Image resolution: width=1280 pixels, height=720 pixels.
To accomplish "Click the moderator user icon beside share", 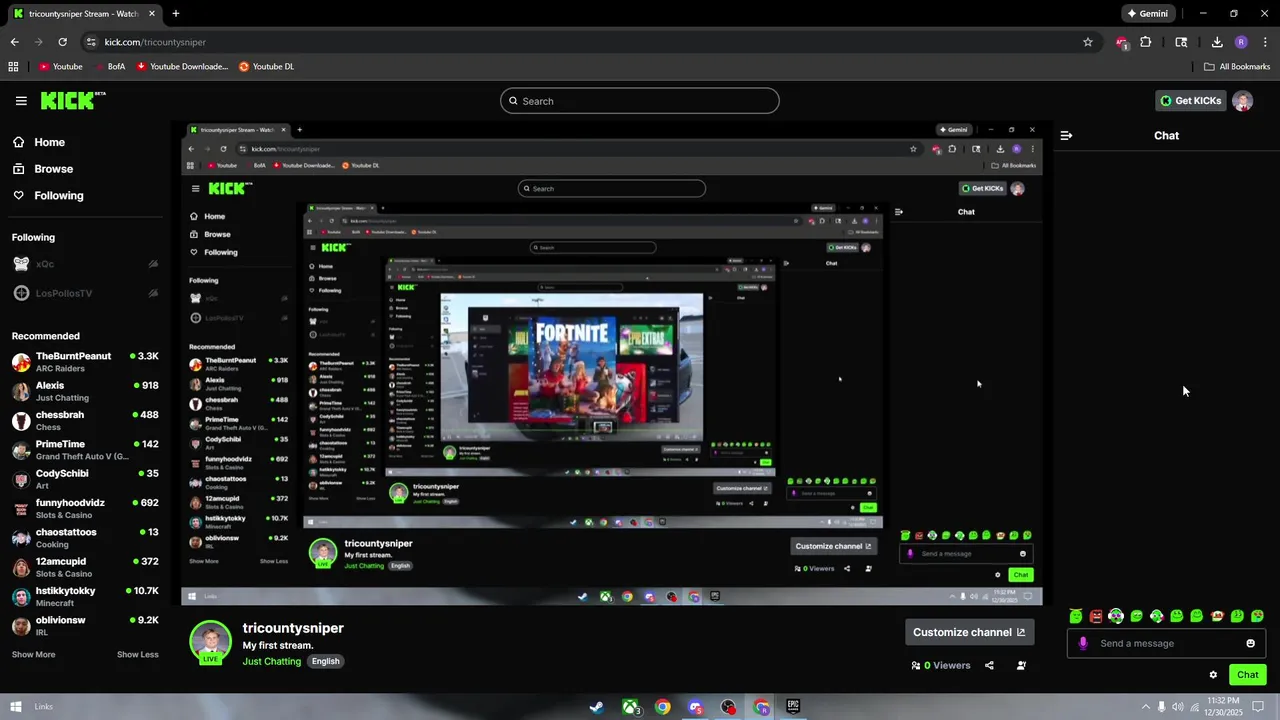I will click(1021, 665).
